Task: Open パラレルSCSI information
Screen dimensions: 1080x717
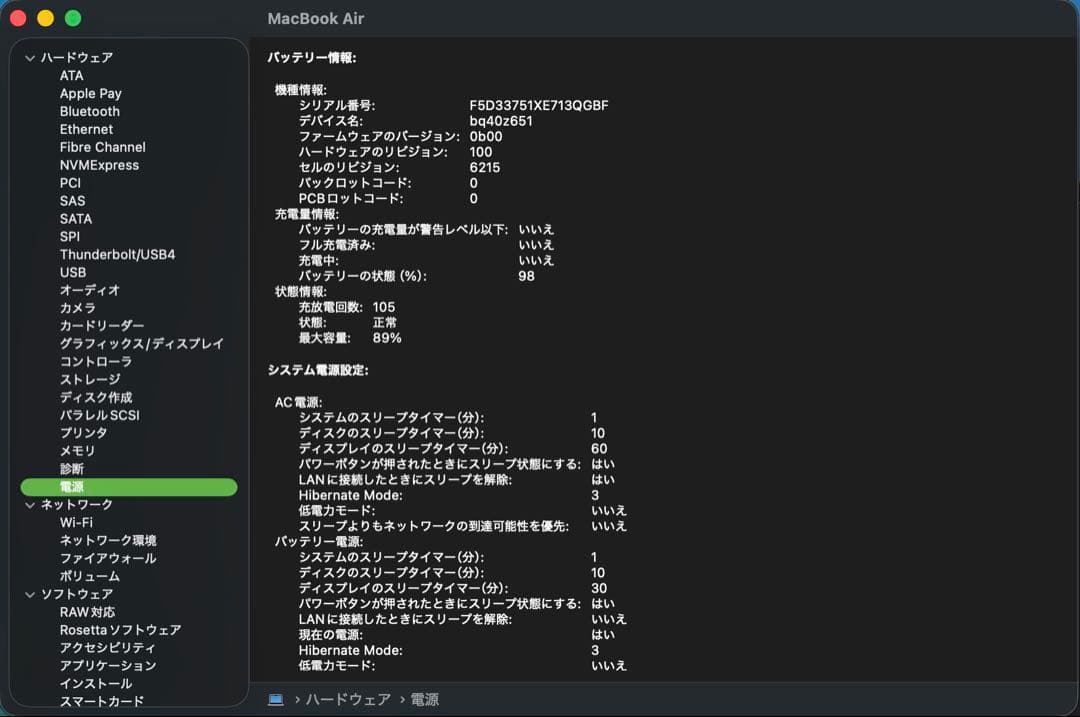Action: click(99, 415)
